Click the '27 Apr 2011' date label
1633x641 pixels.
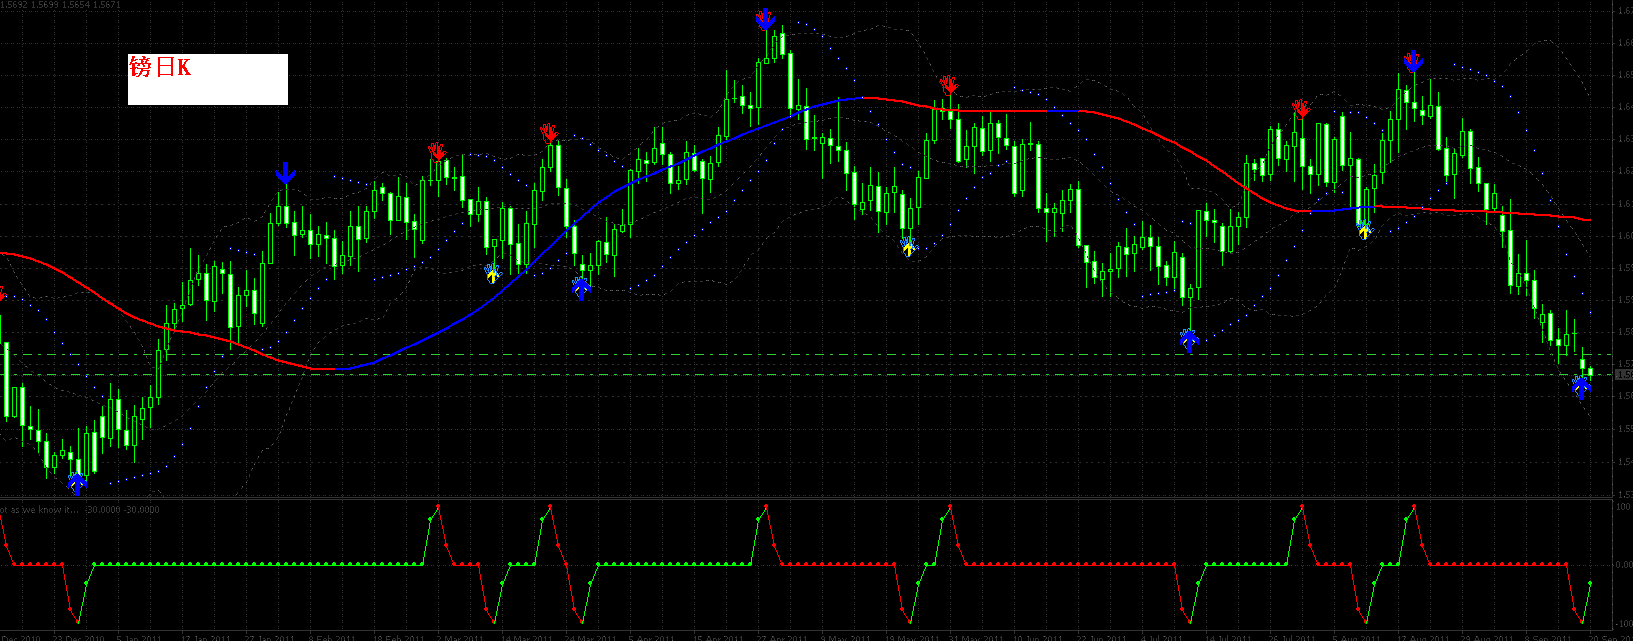(781, 637)
